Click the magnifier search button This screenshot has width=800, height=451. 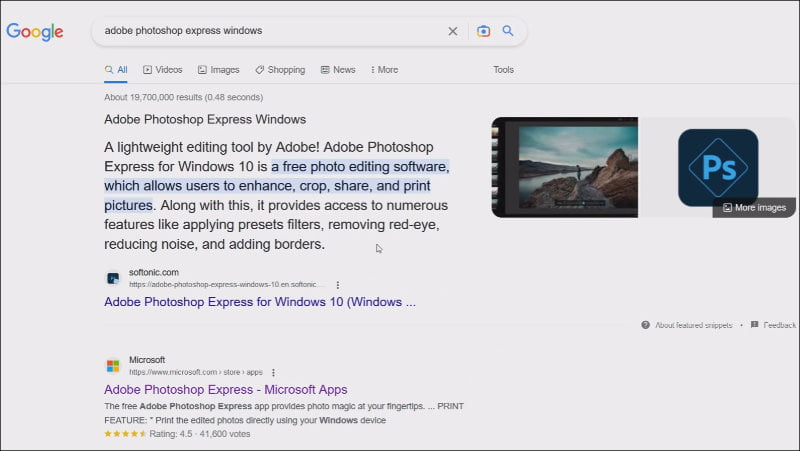508,31
